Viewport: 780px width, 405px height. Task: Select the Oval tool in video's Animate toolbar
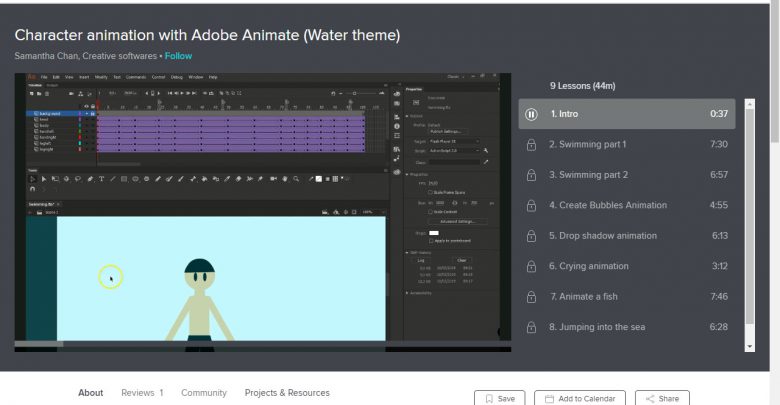coord(135,179)
